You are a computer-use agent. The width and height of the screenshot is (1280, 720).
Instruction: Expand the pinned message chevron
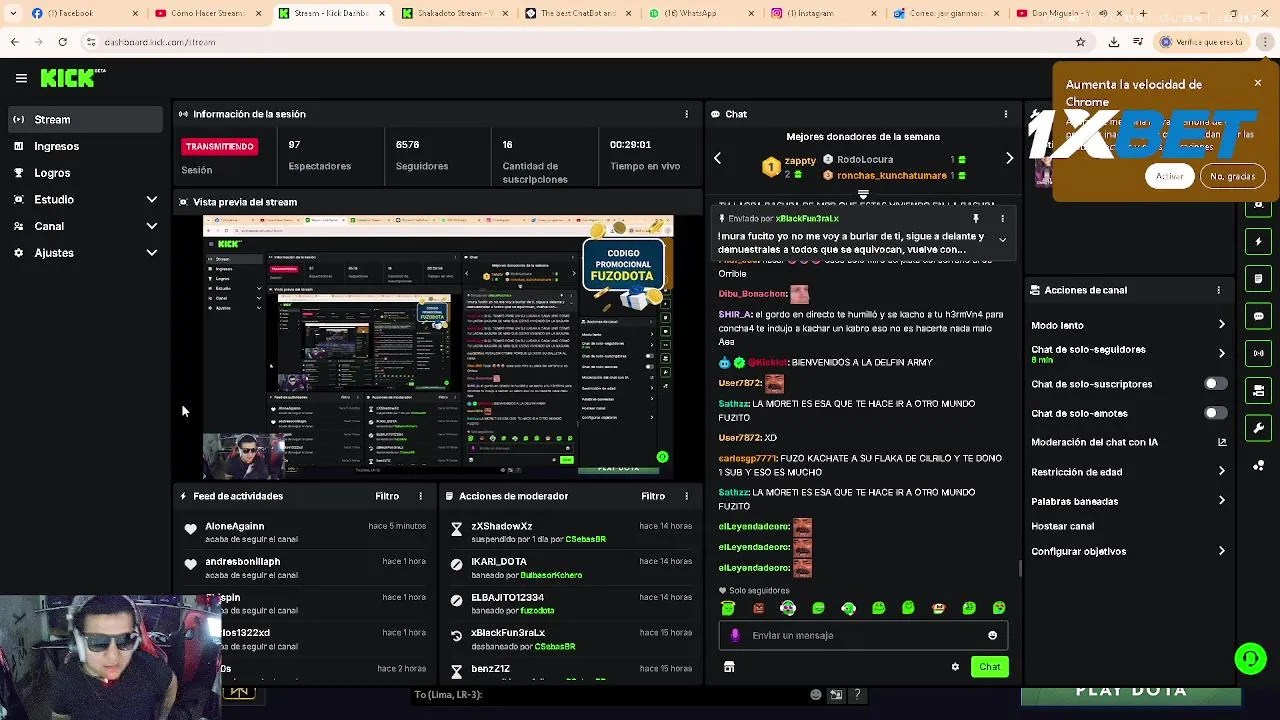pos(1002,240)
